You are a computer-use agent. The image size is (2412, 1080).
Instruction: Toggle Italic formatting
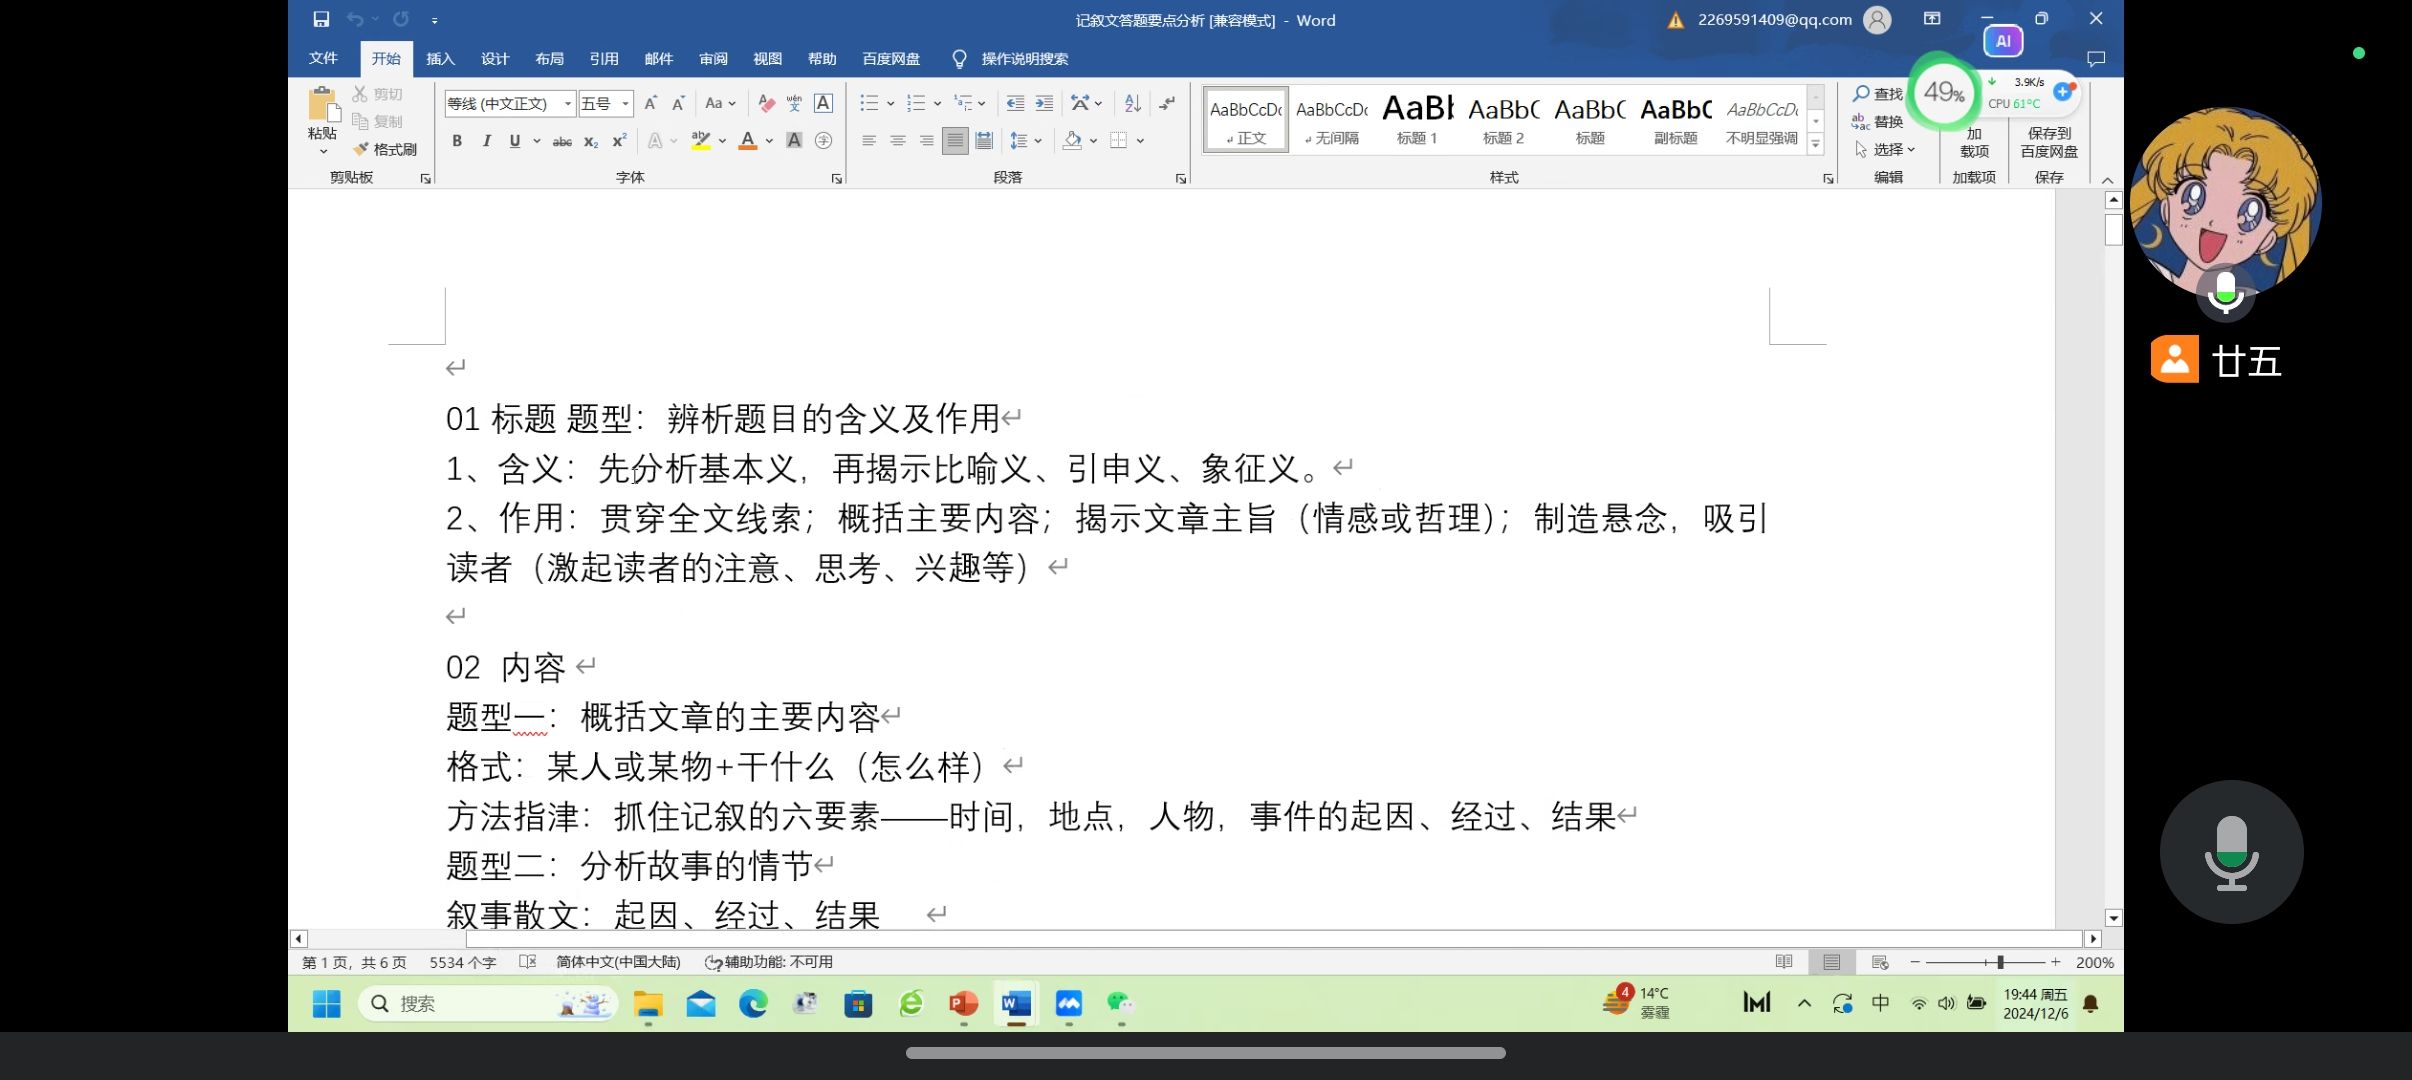(x=486, y=141)
